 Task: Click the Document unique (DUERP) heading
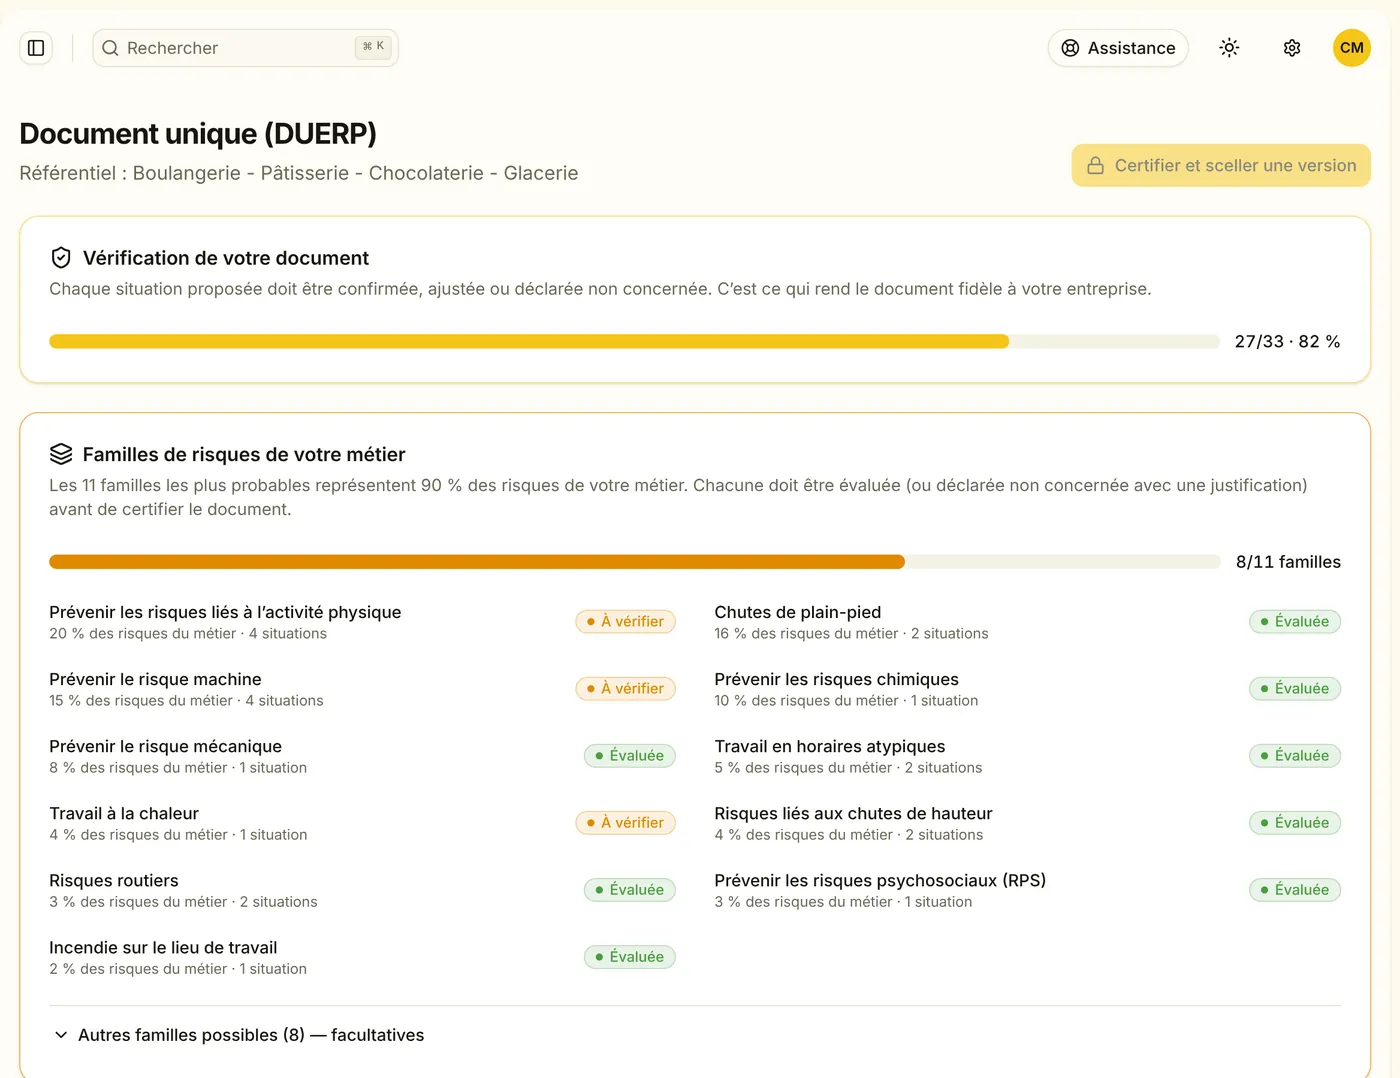tap(198, 134)
